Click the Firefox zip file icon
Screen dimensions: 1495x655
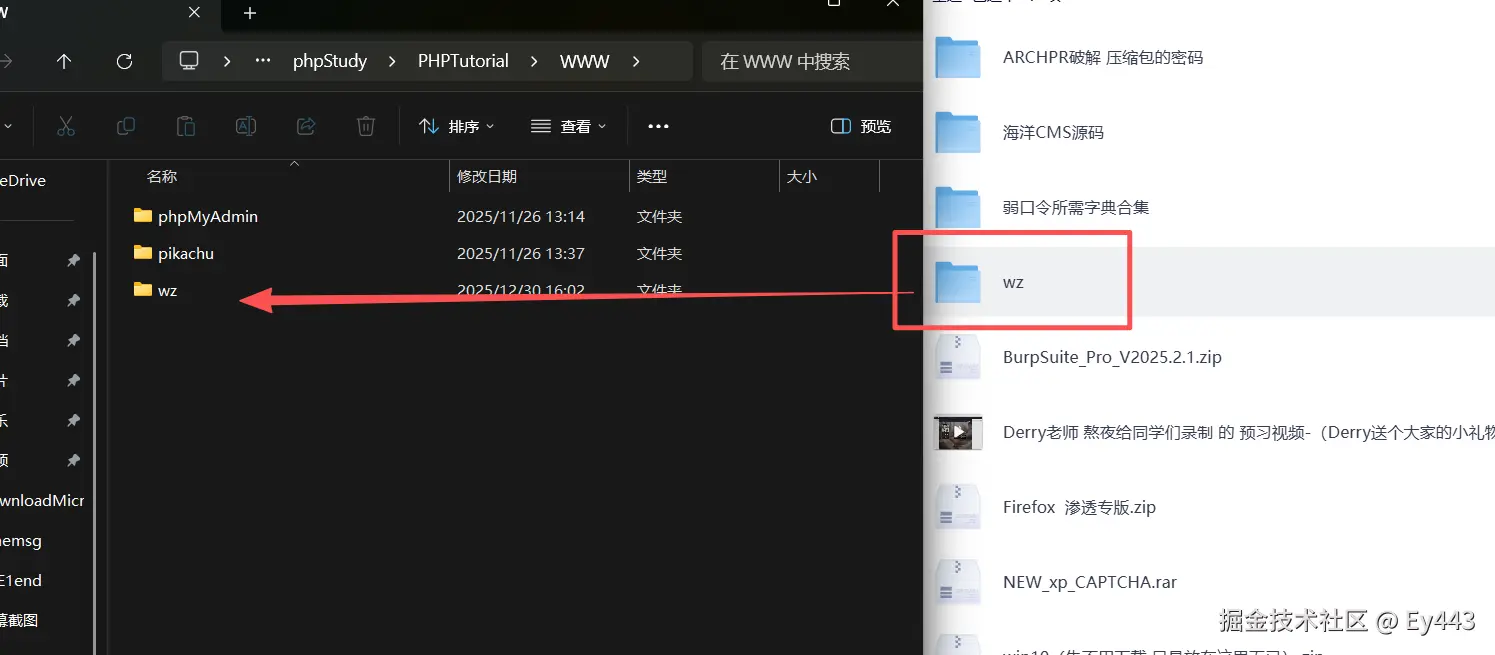[x=958, y=507]
